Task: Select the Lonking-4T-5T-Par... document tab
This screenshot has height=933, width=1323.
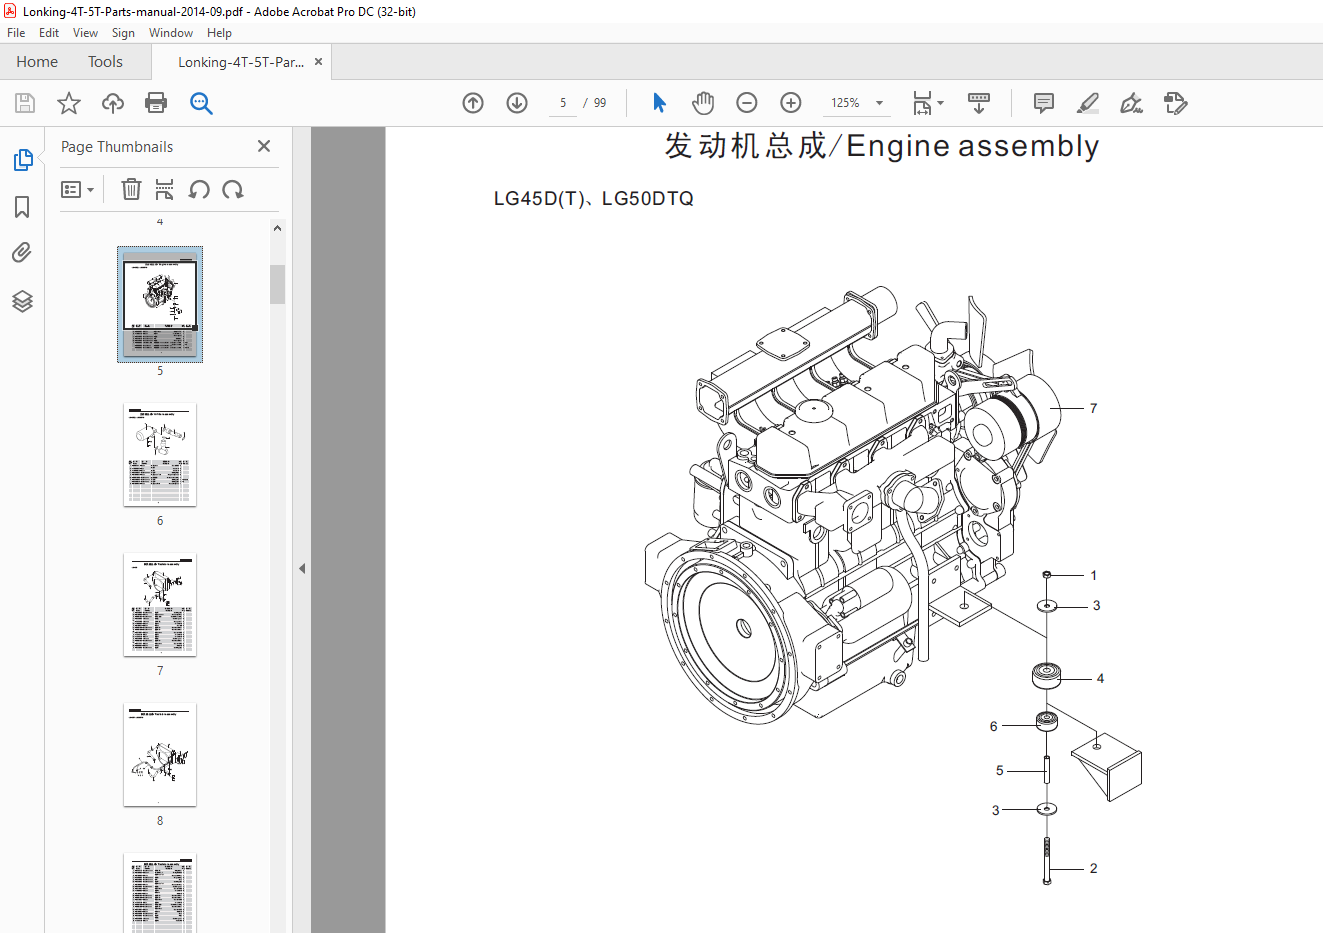Action: click(x=241, y=62)
